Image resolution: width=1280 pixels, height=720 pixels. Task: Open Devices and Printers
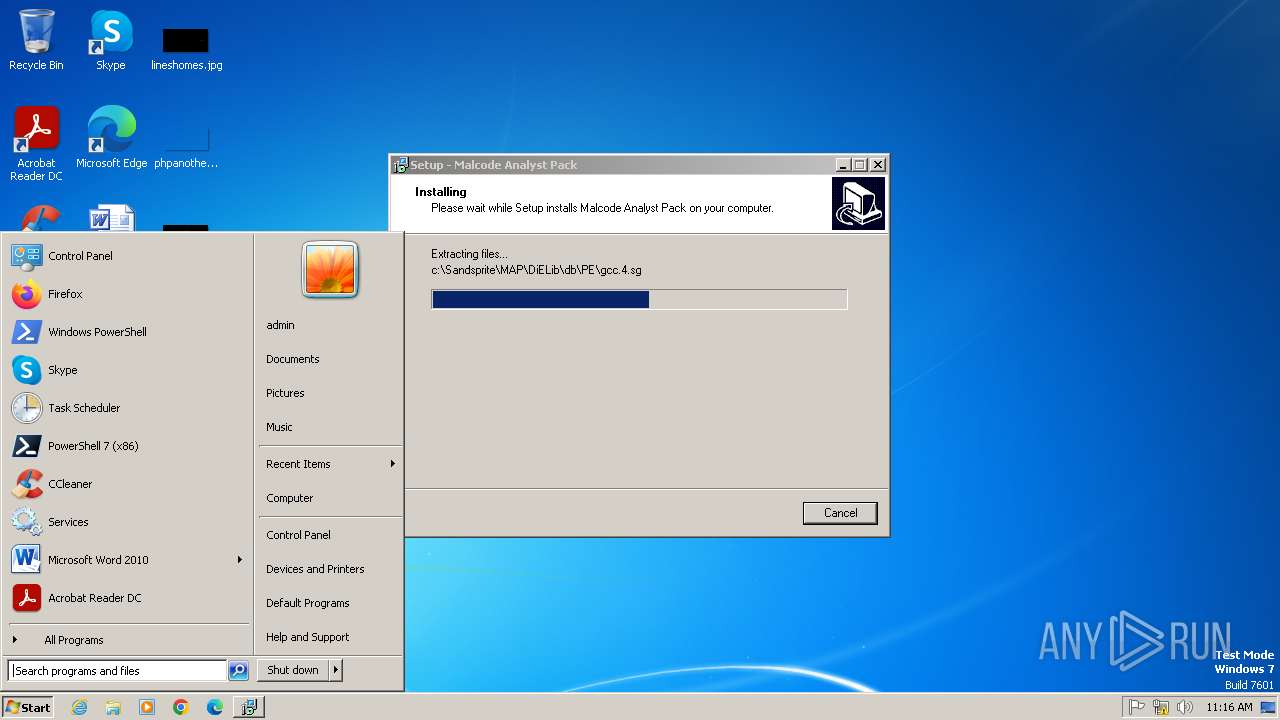click(329, 569)
